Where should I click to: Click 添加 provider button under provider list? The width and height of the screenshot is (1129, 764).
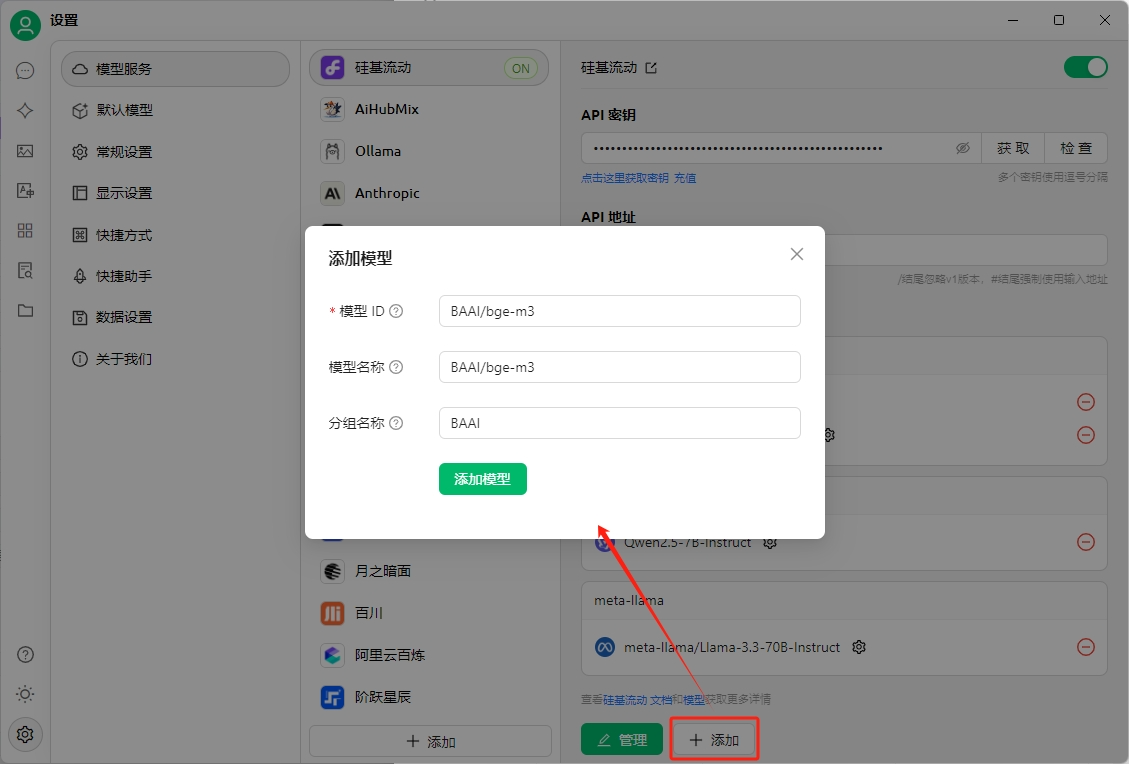[431, 742]
